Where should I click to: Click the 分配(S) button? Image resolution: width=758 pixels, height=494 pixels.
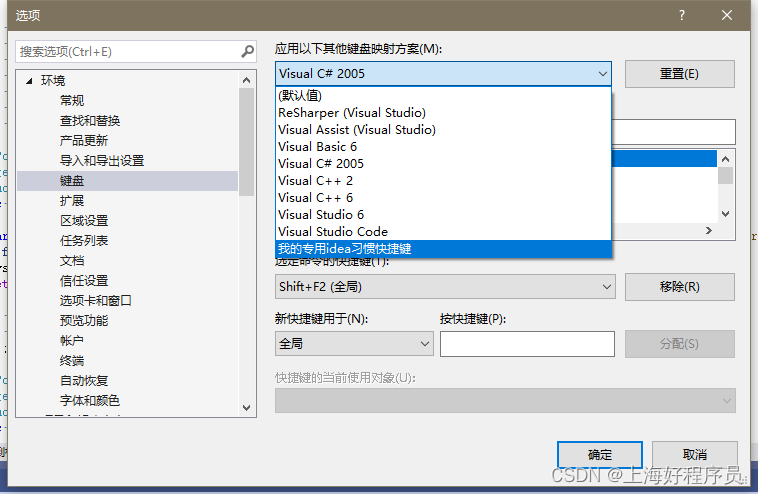680,344
